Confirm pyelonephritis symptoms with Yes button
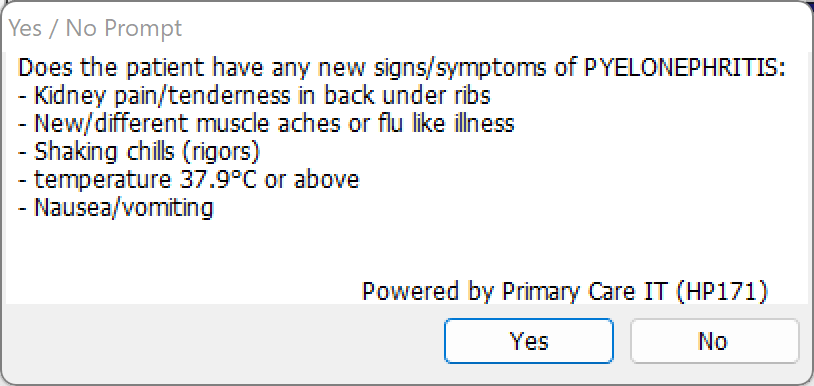814x386 pixels. click(528, 341)
